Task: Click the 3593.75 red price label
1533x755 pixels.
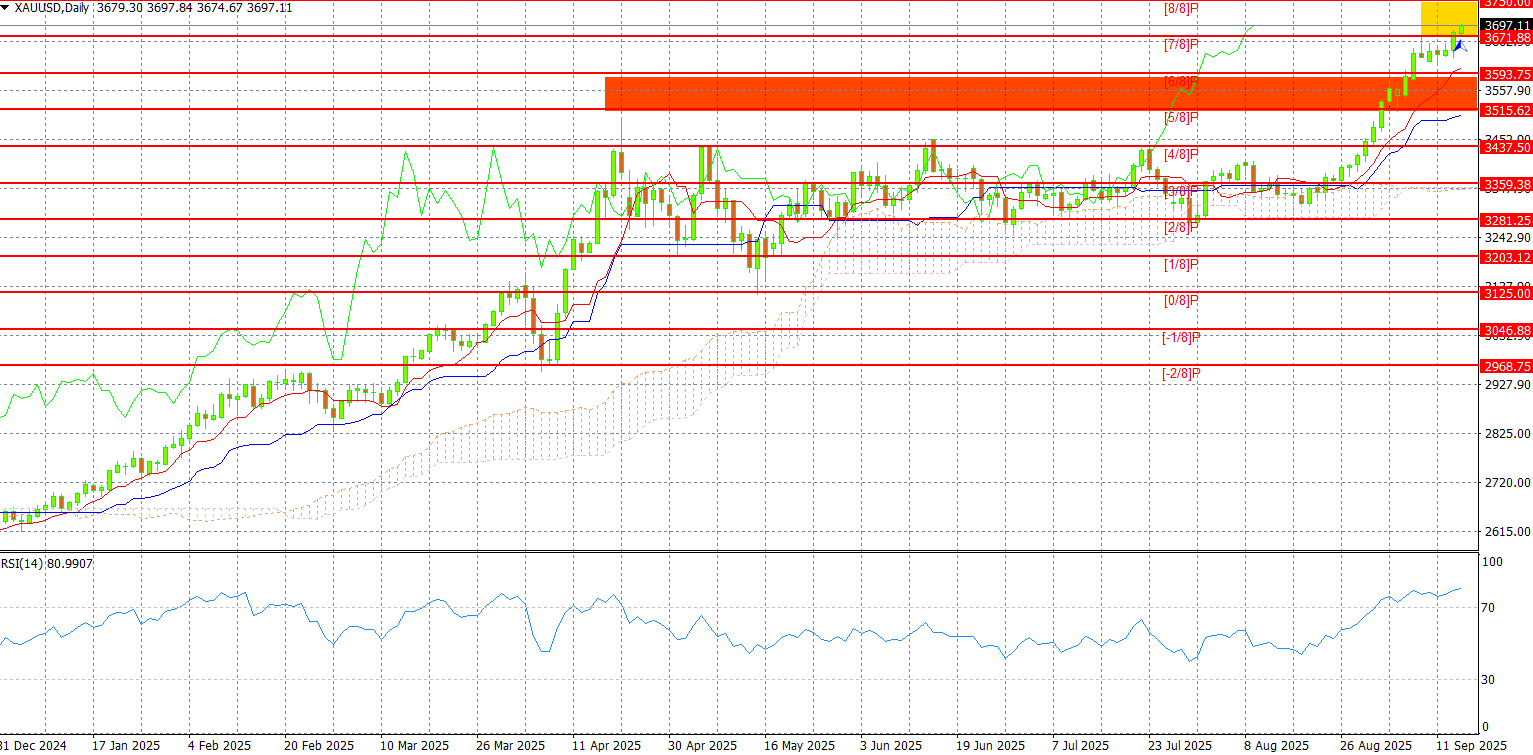Action: point(1506,74)
